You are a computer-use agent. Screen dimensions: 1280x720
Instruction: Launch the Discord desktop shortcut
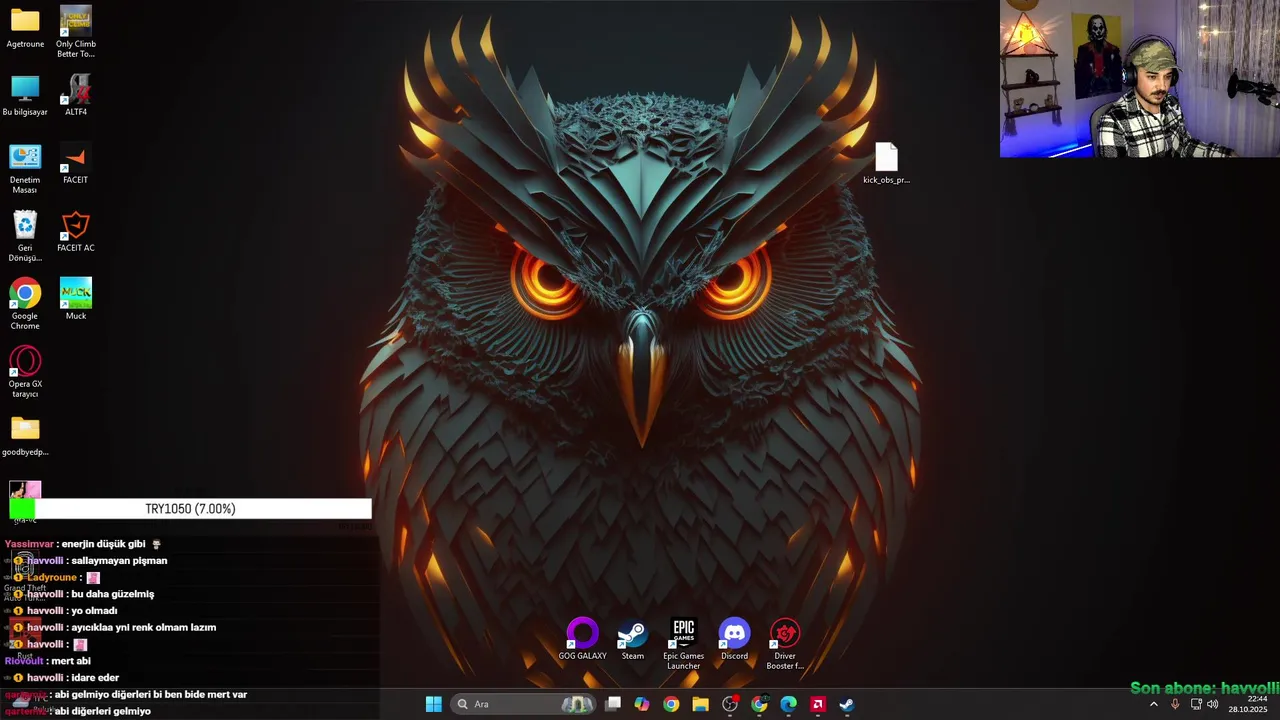pyautogui.click(x=735, y=640)
